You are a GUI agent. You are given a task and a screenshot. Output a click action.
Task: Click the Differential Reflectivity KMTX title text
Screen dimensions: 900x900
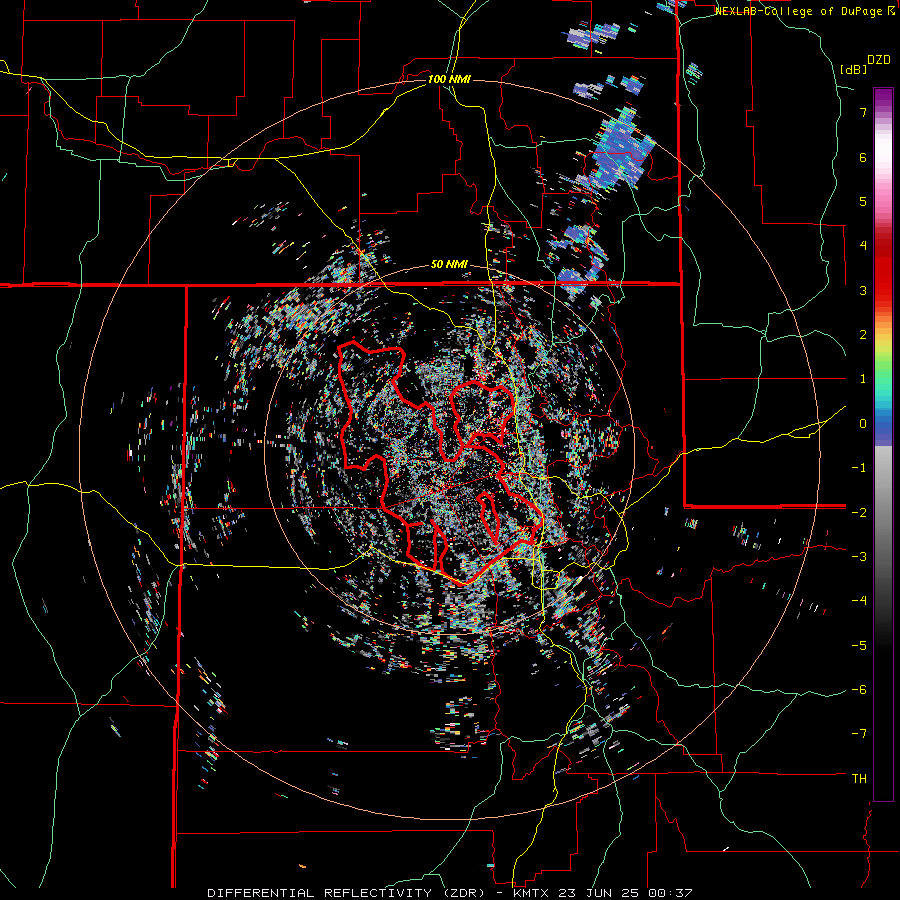pyautogui.click(x=449, y=893)
